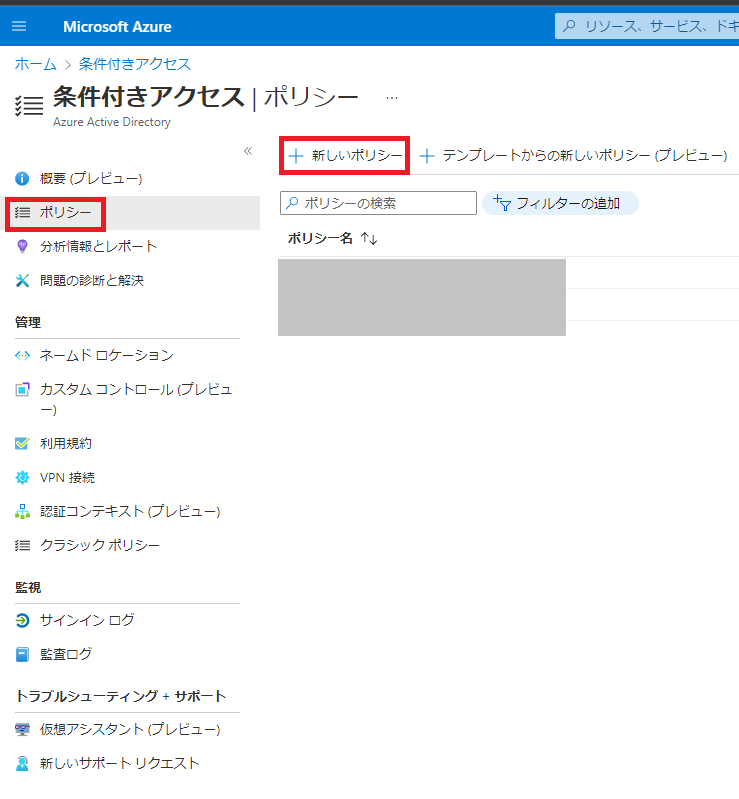Click 監視 section heading
The height and width of the screenshot is (799, 739).
coord(28,588)
